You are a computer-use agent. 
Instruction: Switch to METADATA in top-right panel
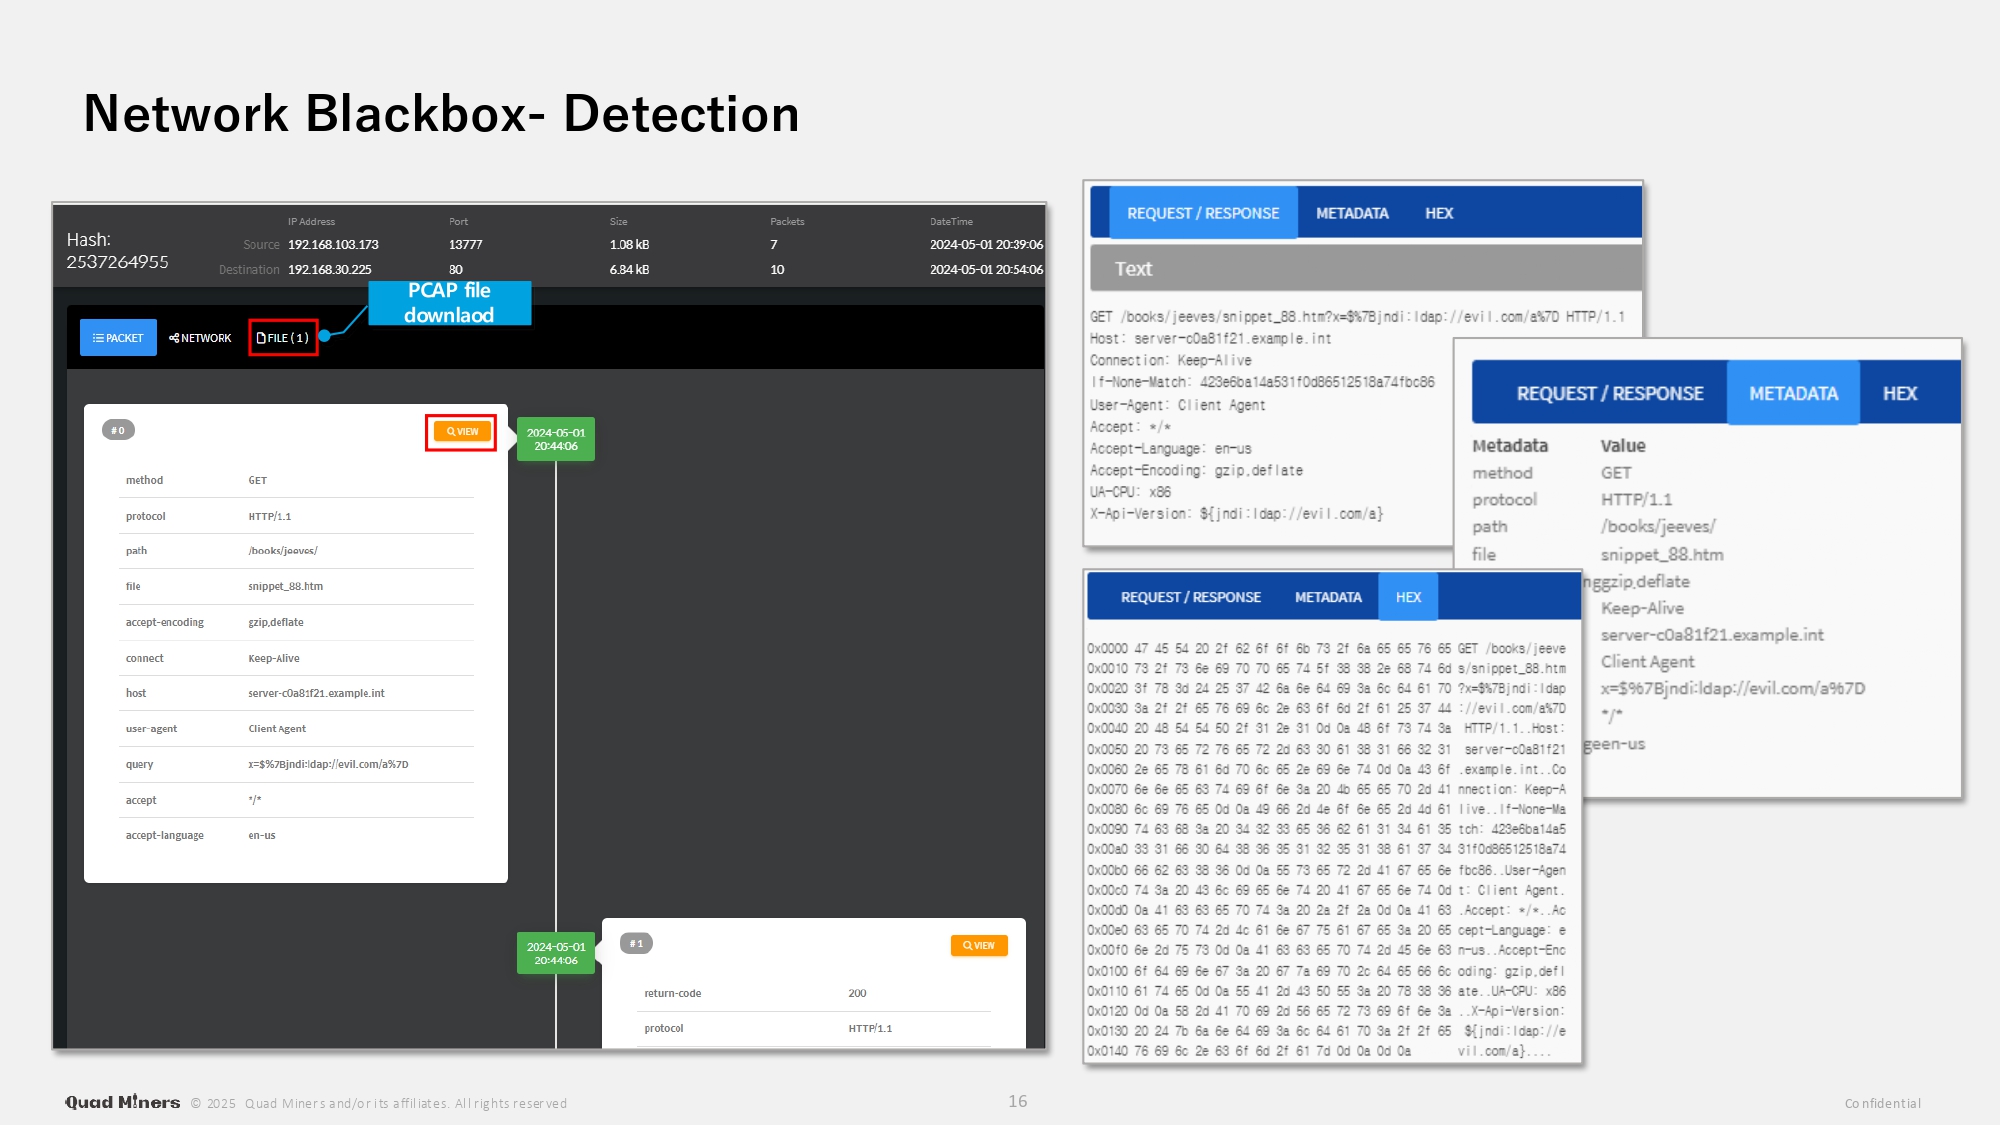point(1351,213)
